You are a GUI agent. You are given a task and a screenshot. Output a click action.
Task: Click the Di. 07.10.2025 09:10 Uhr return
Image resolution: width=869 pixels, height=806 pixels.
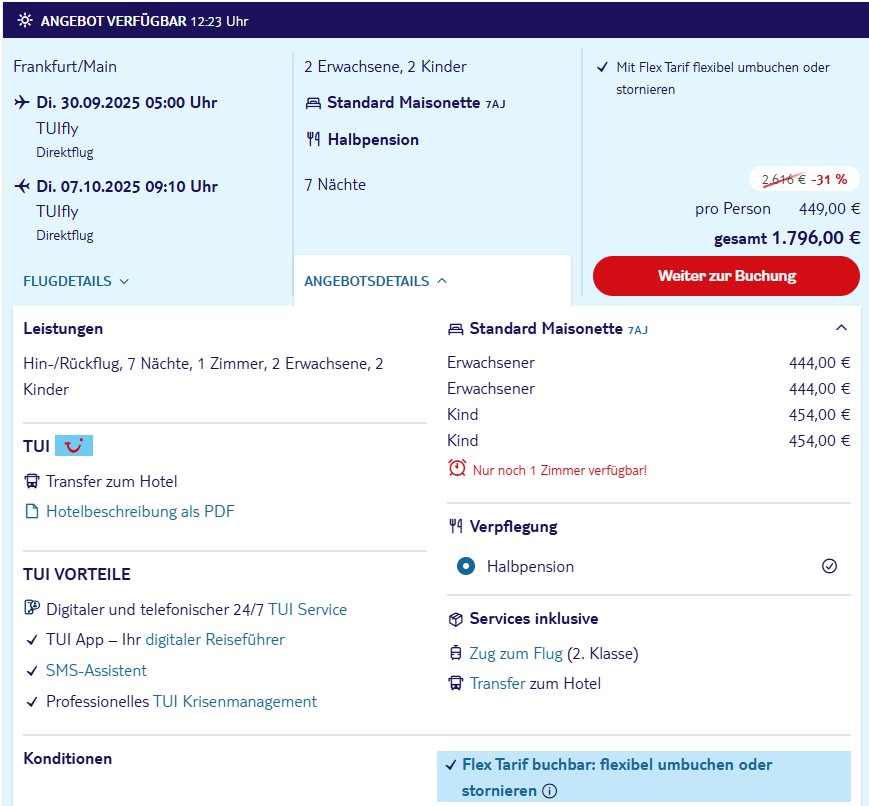127,186
